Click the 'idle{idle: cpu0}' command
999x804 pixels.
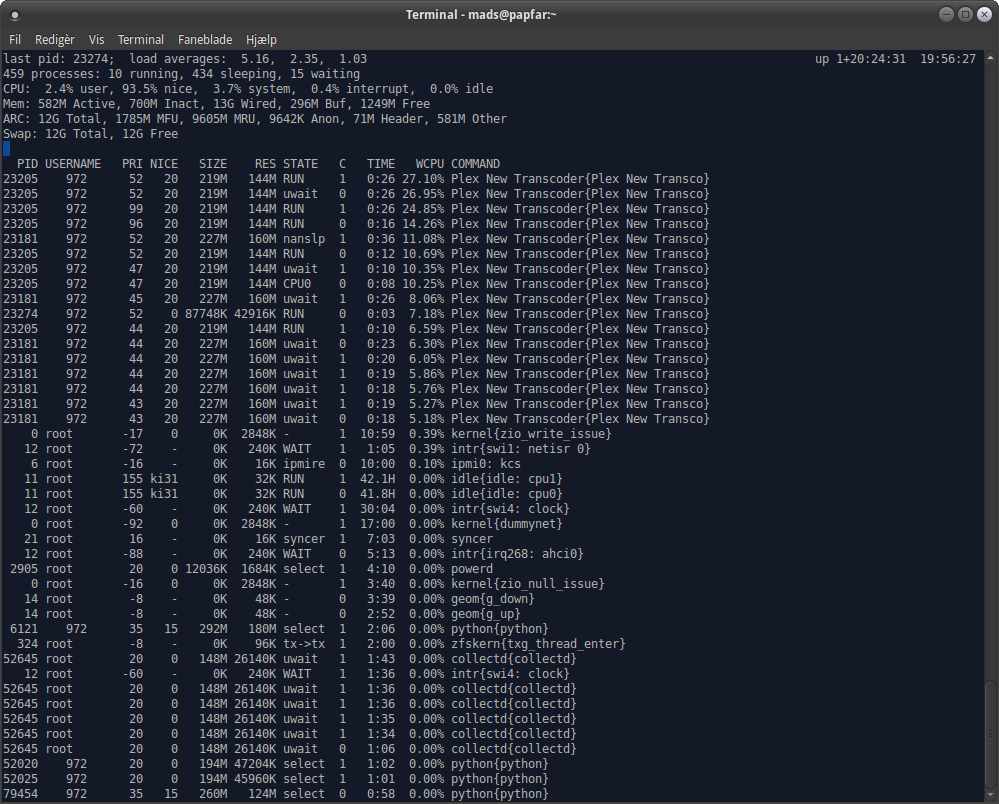coord(507,494)
